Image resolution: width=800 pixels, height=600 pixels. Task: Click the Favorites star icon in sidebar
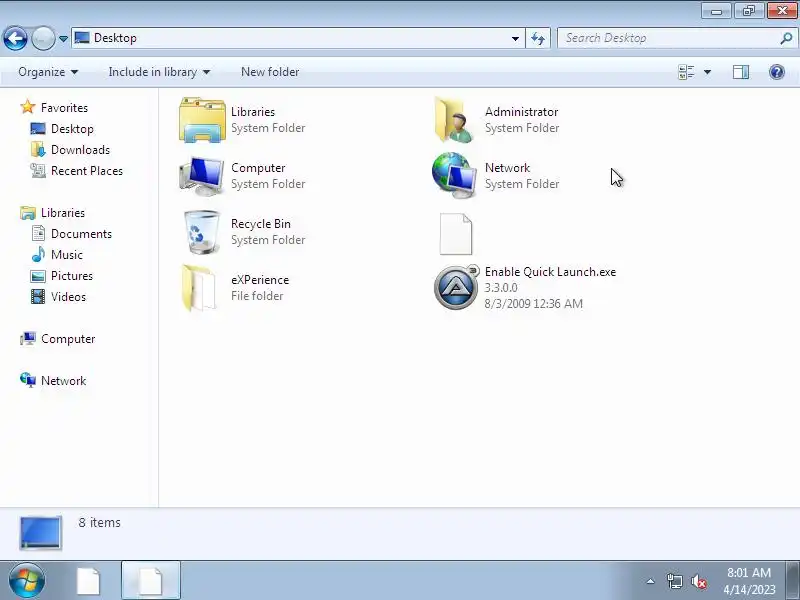click(x=28, y=107)
